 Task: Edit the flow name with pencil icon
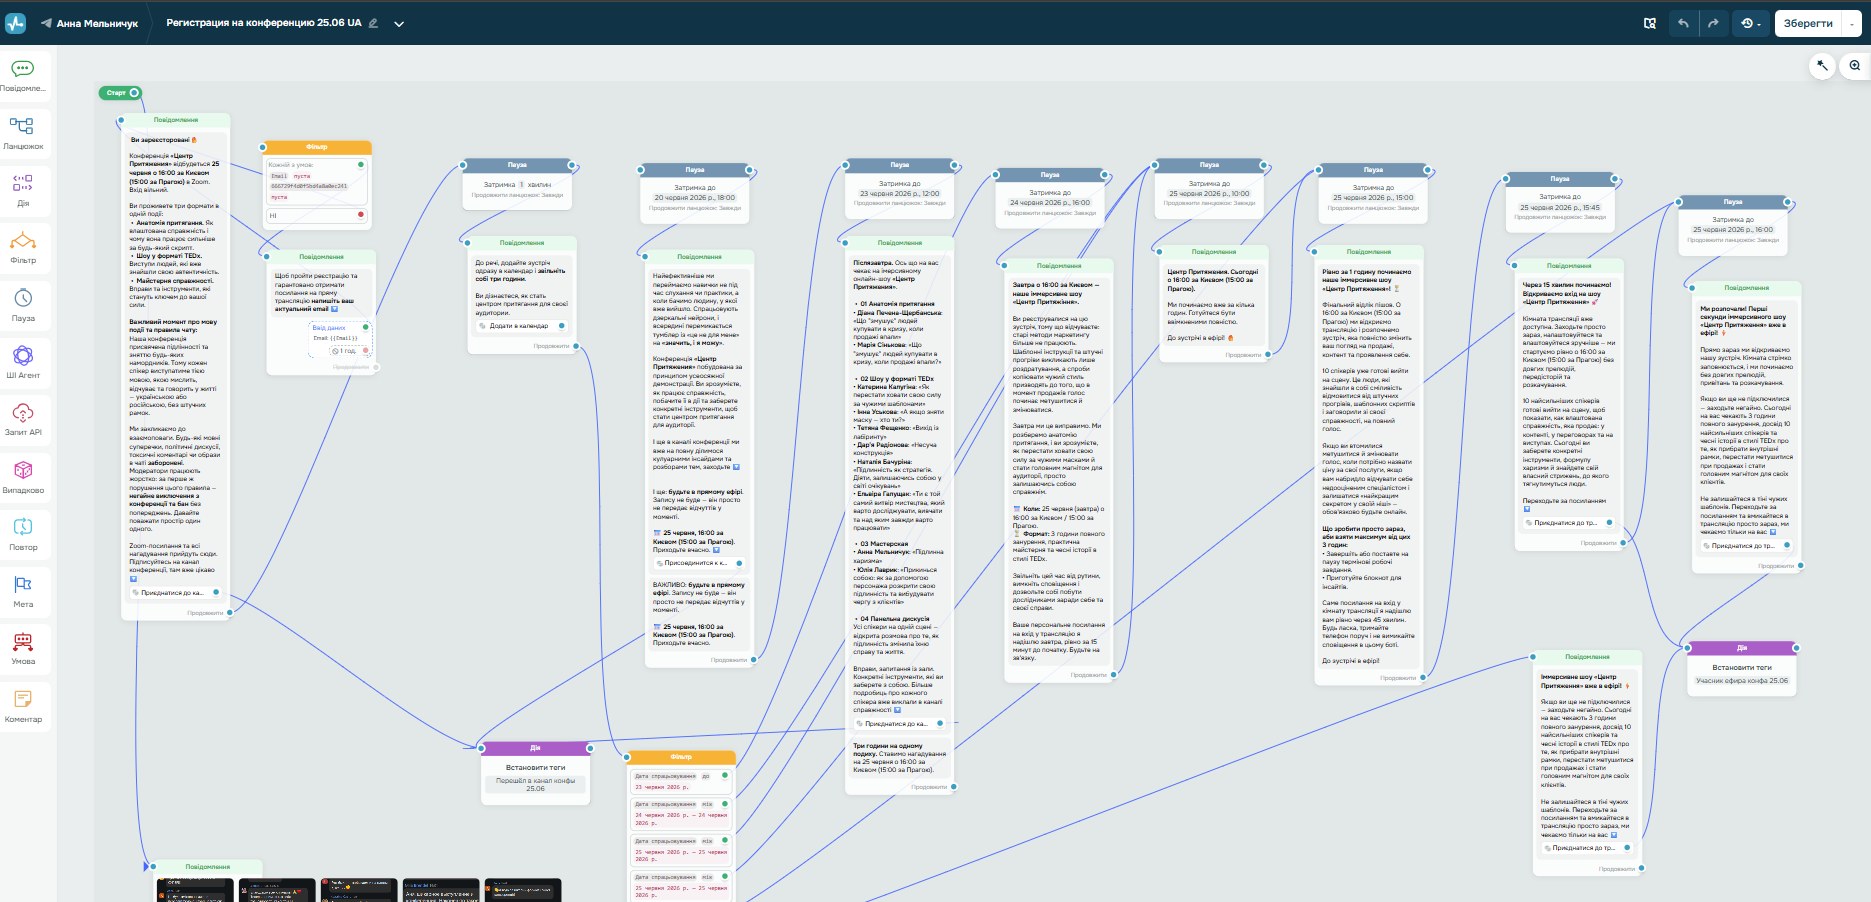tap(373, 23)
